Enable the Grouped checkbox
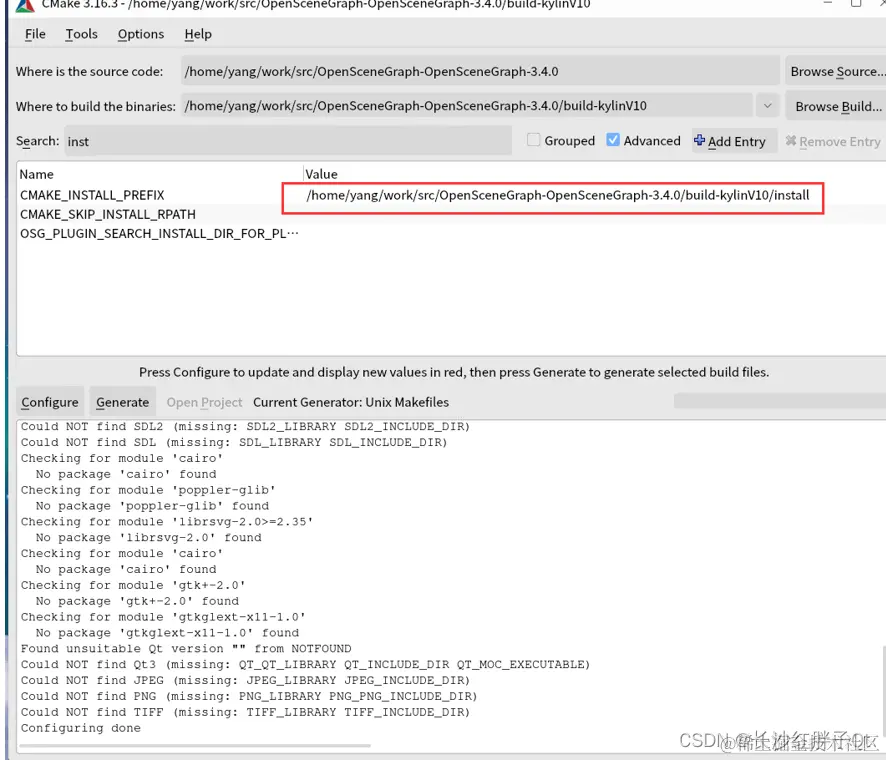 click(533, 140)
